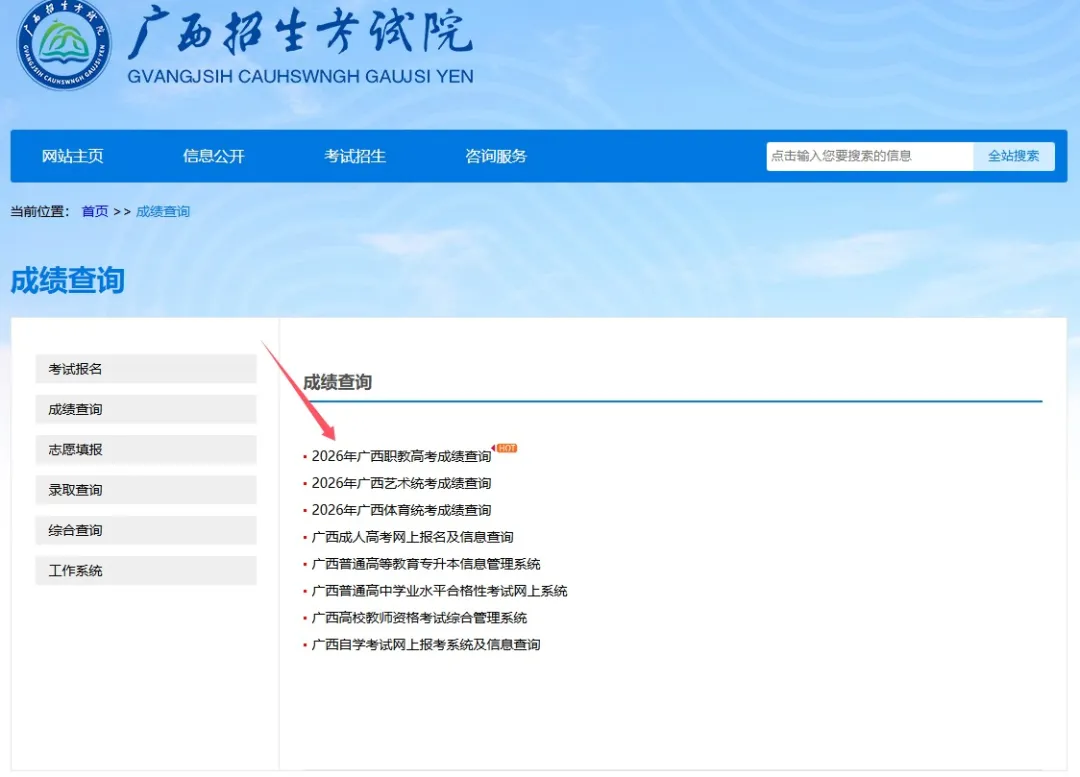
Task: Click the 成绩查询 breadcrumb link
Action: tap(163, 212)
